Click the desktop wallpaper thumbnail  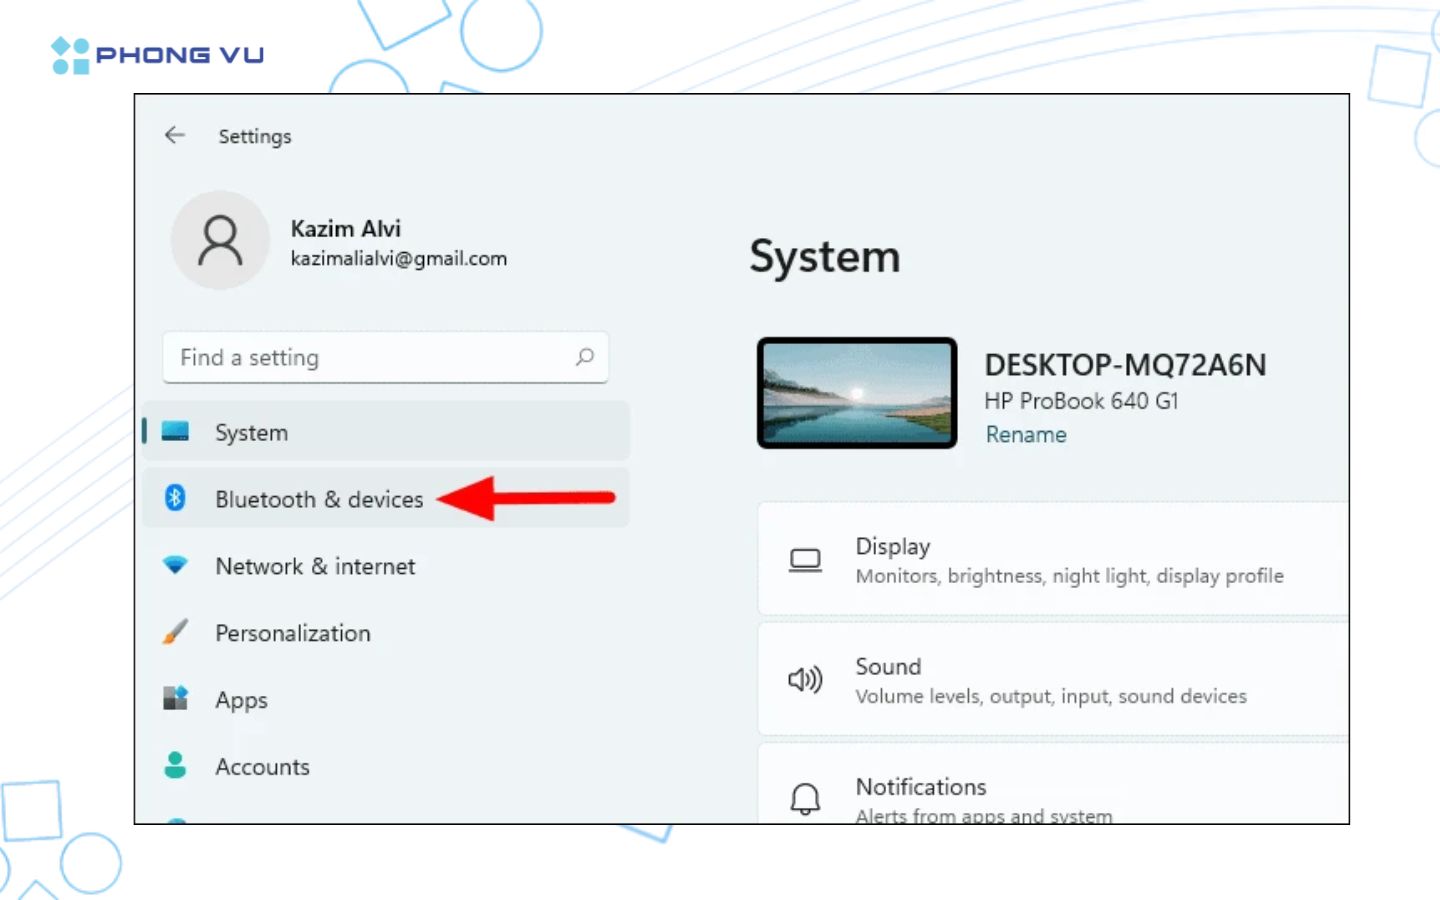point(857,393)
